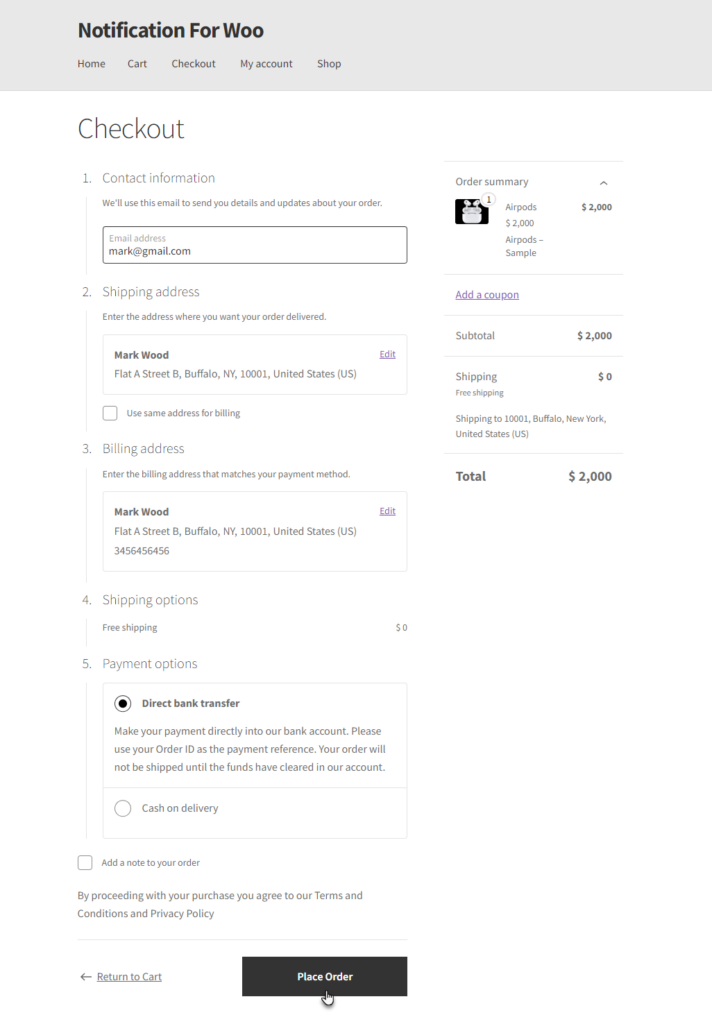Click the Place Order button
The image size is (712, 1024).
[x=325, y=976]
